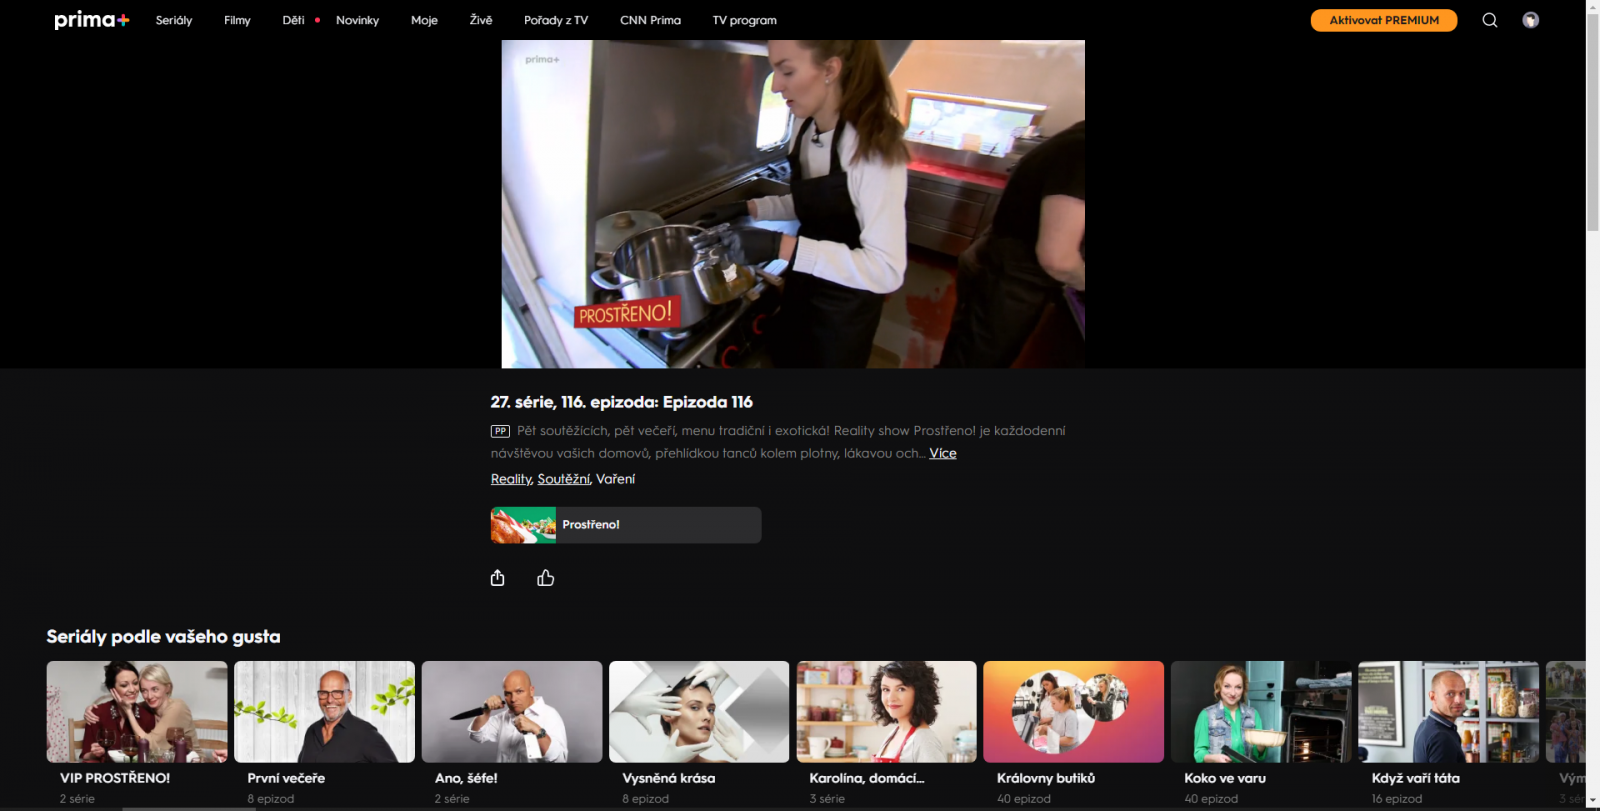
Task: Open the Děti section
Action: 293,20
